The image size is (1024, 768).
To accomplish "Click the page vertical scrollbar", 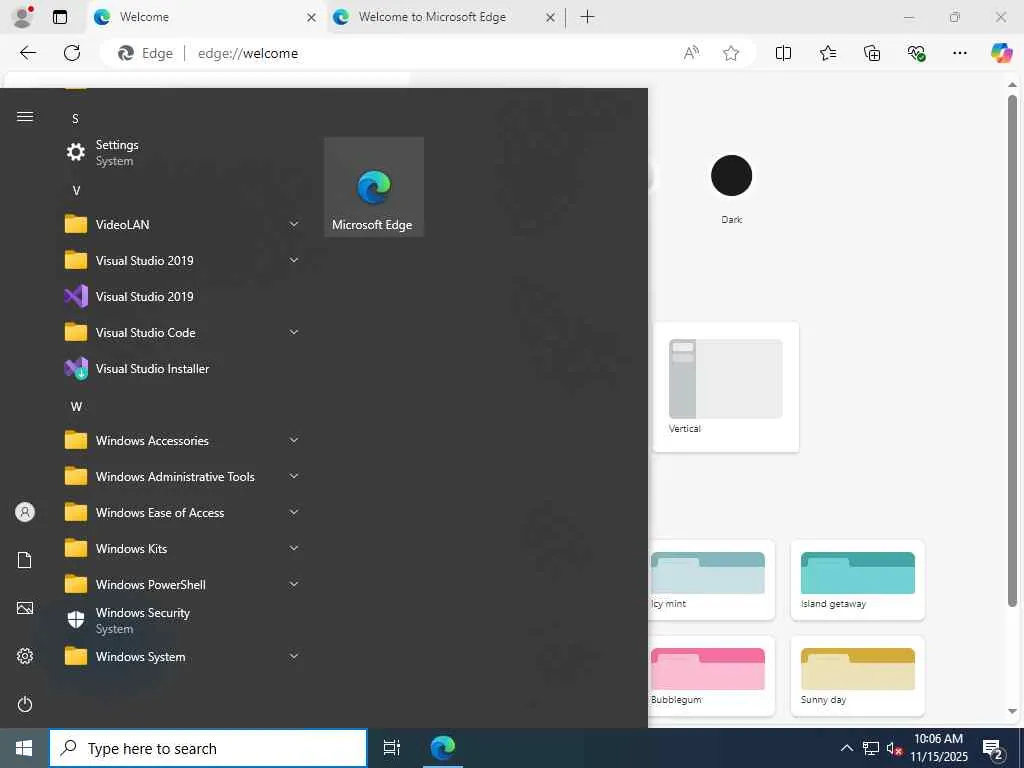I will [x=1012, y=351].
